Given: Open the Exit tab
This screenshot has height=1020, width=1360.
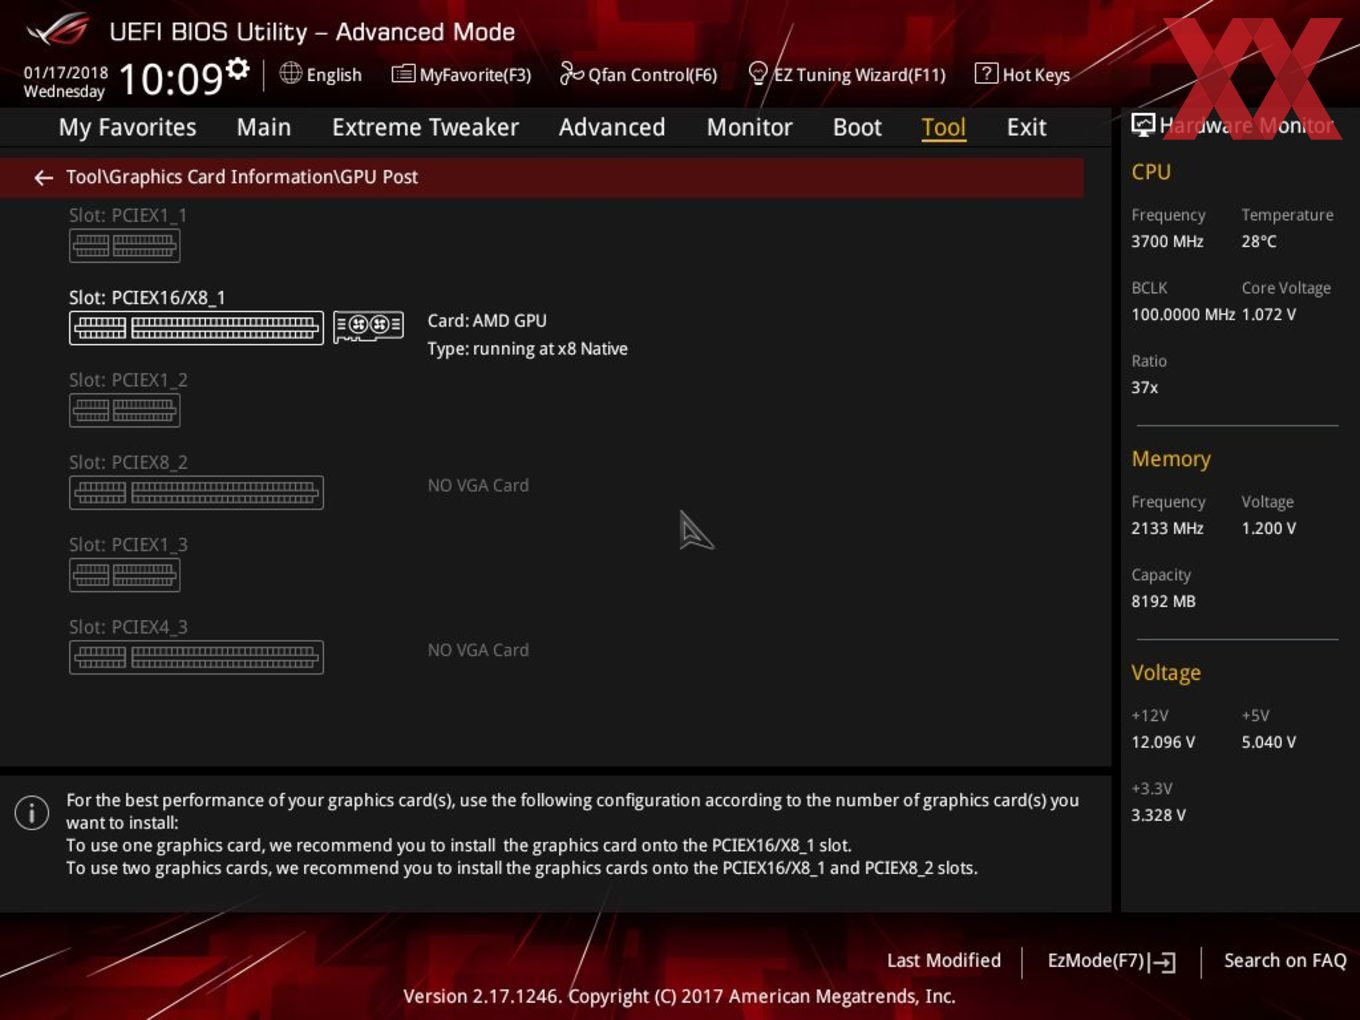Looking at the screenshot, I should [1026, 127].
